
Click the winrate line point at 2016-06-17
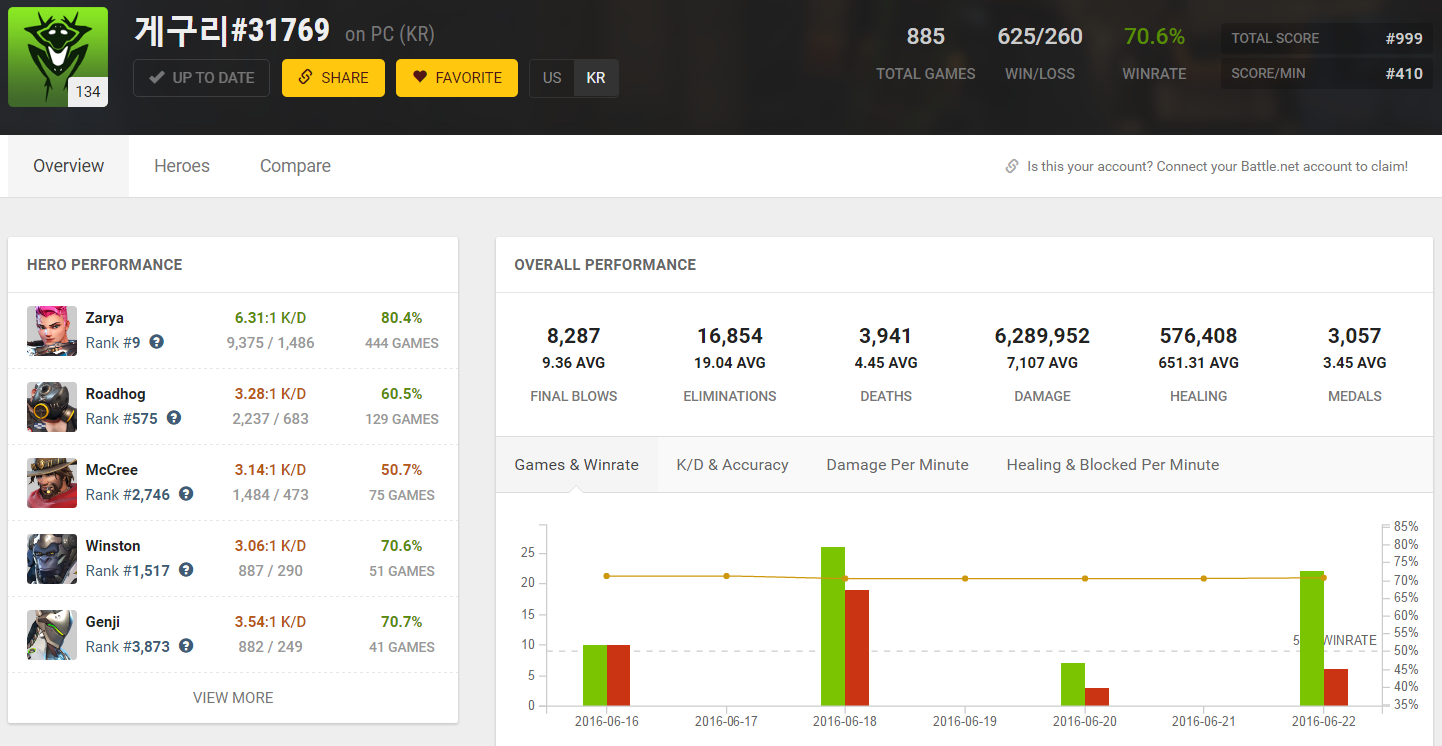point(726,576)
